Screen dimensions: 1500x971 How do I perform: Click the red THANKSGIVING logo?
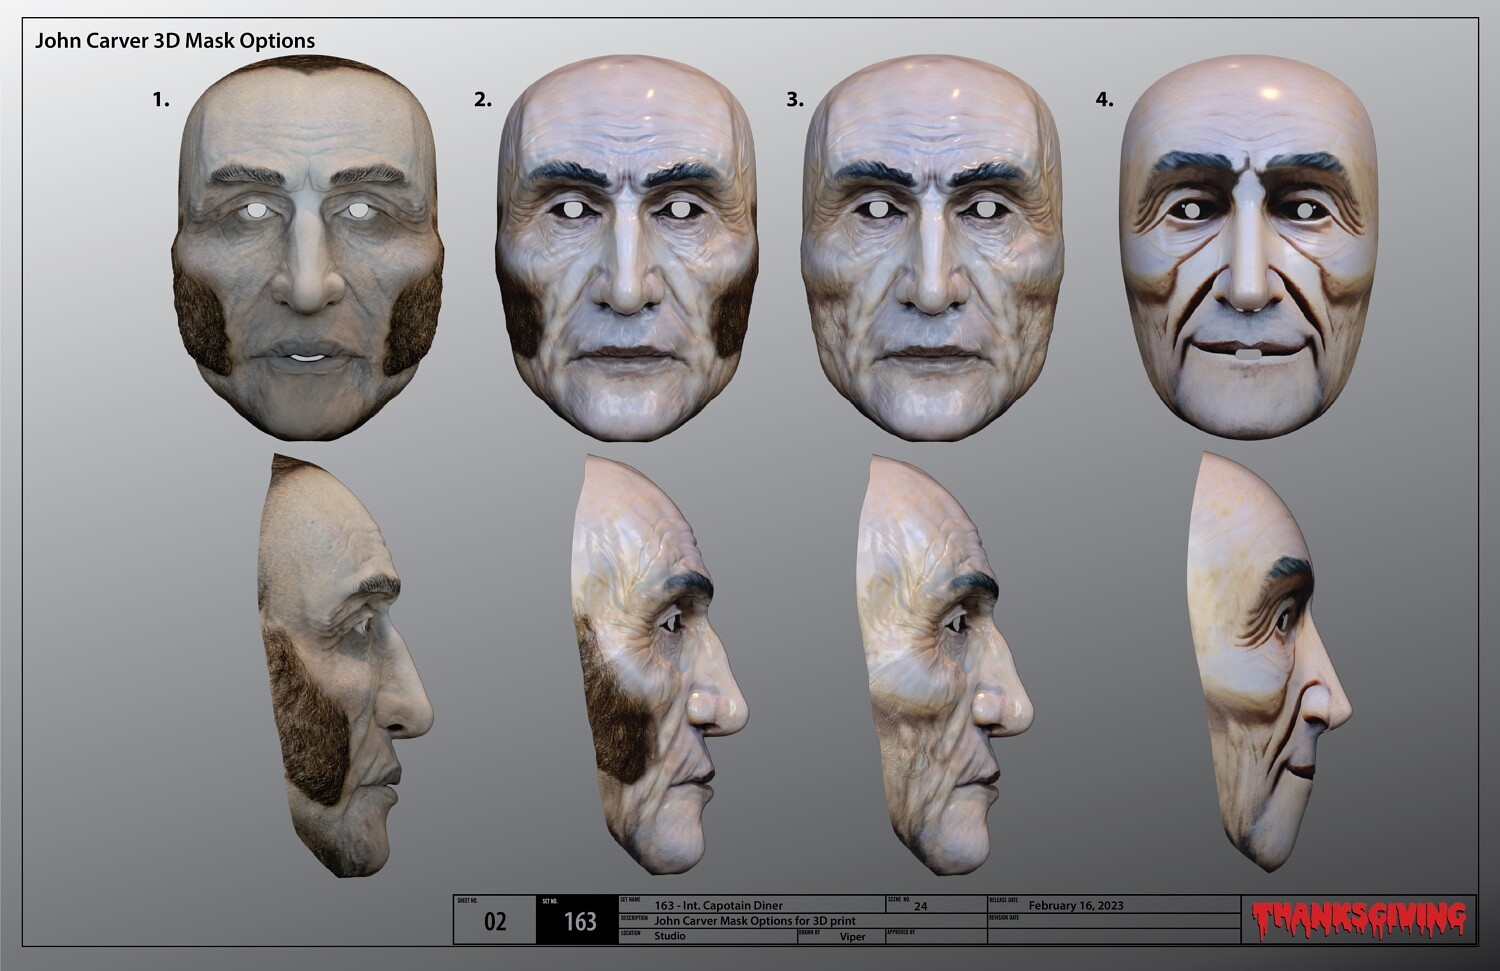[x=1359, y=920]
